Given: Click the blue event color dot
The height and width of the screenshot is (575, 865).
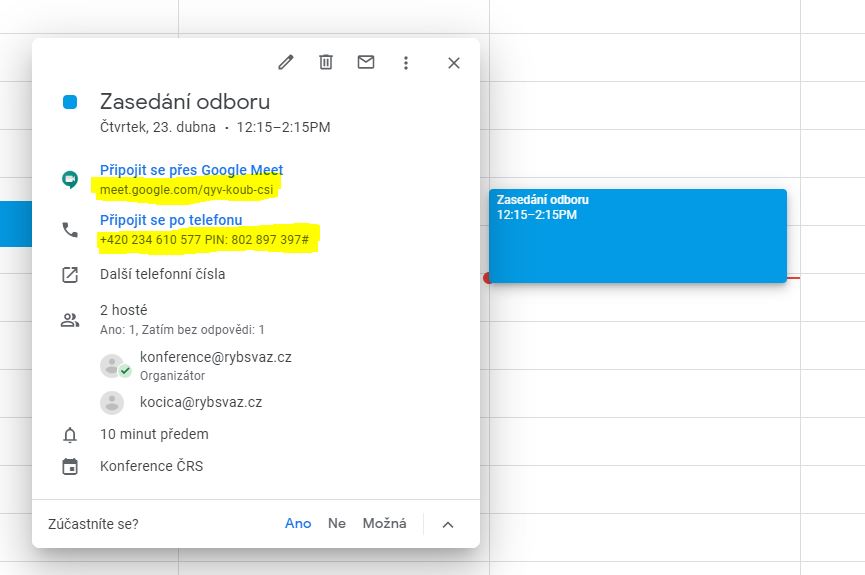Looking at the screenshot, I should (x=70, y=102).
